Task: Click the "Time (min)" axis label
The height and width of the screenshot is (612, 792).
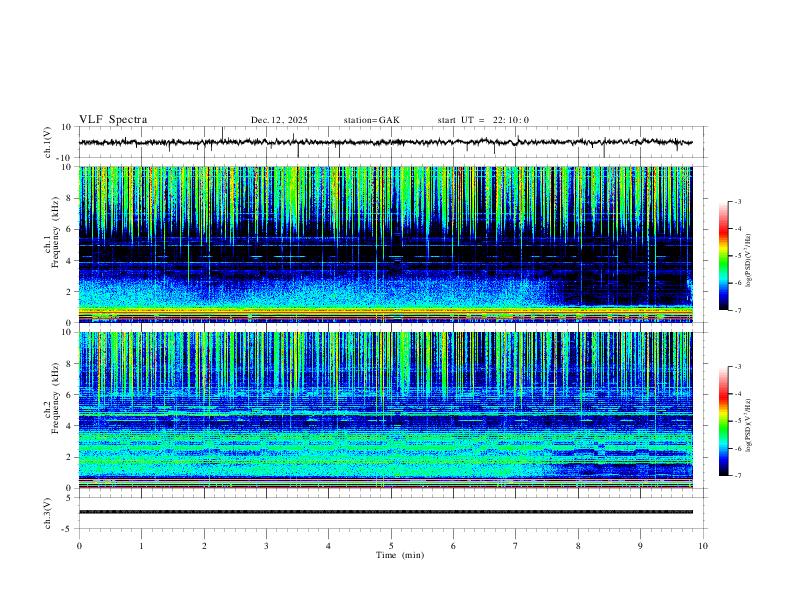Action: [x=400, y=555]
